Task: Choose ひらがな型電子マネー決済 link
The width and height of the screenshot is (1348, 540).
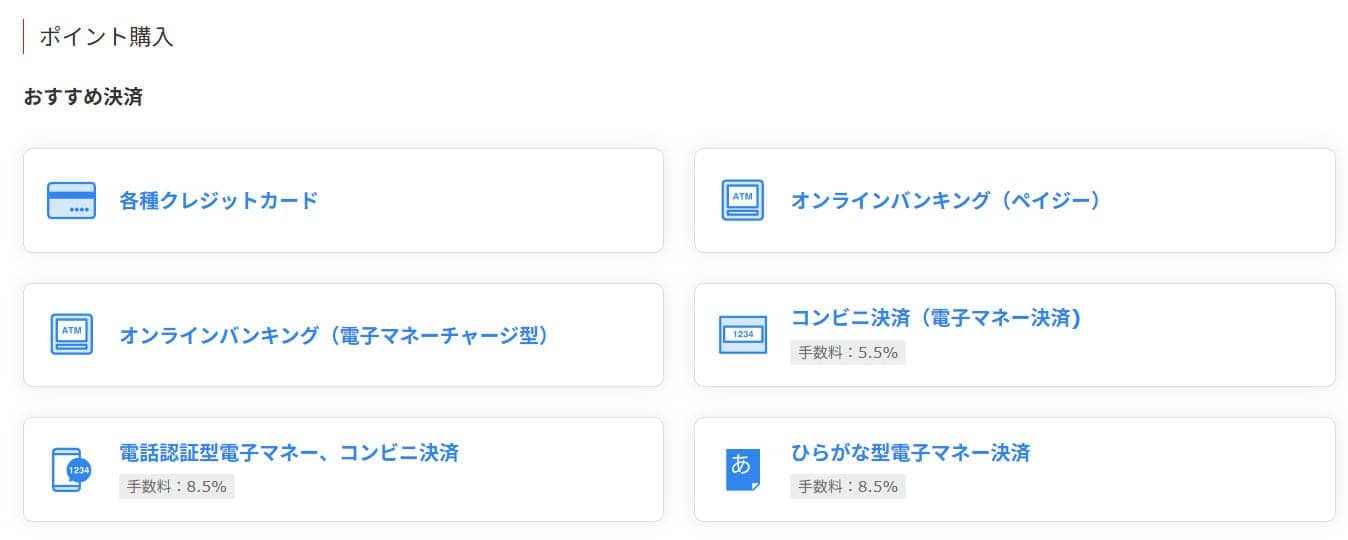Action: pyautogui.click(x=910, y=452)
